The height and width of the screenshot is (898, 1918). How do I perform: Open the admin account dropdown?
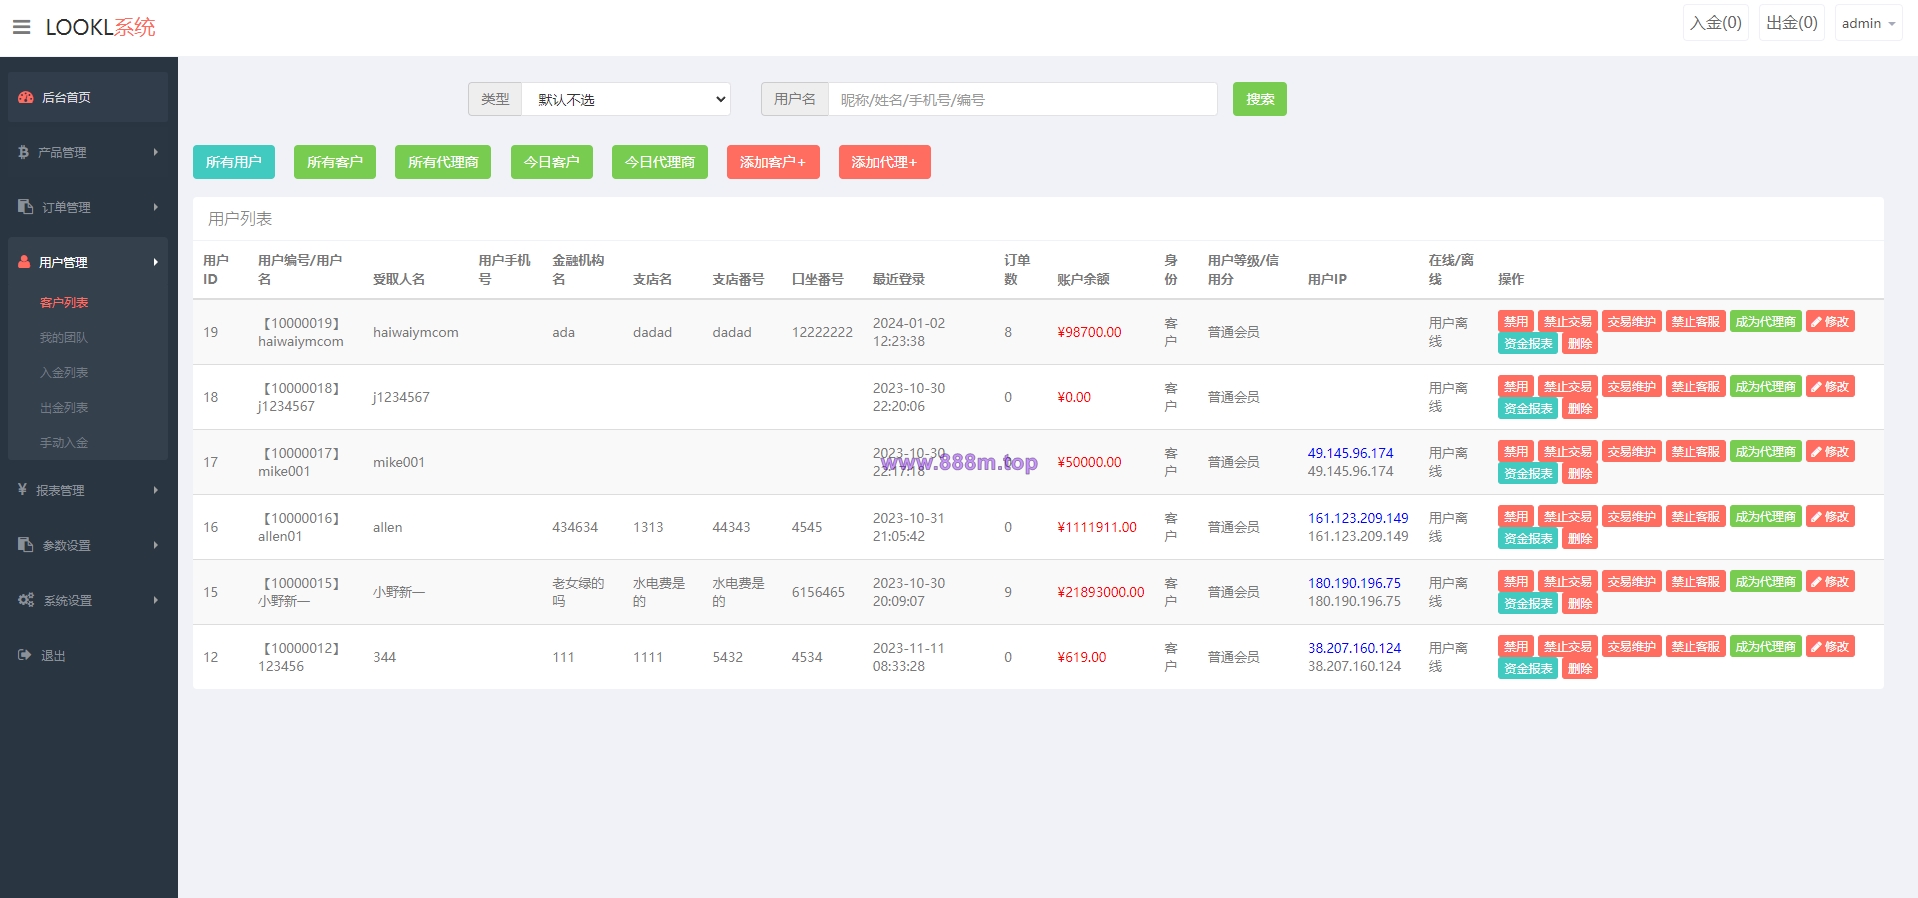(1868, 23)
